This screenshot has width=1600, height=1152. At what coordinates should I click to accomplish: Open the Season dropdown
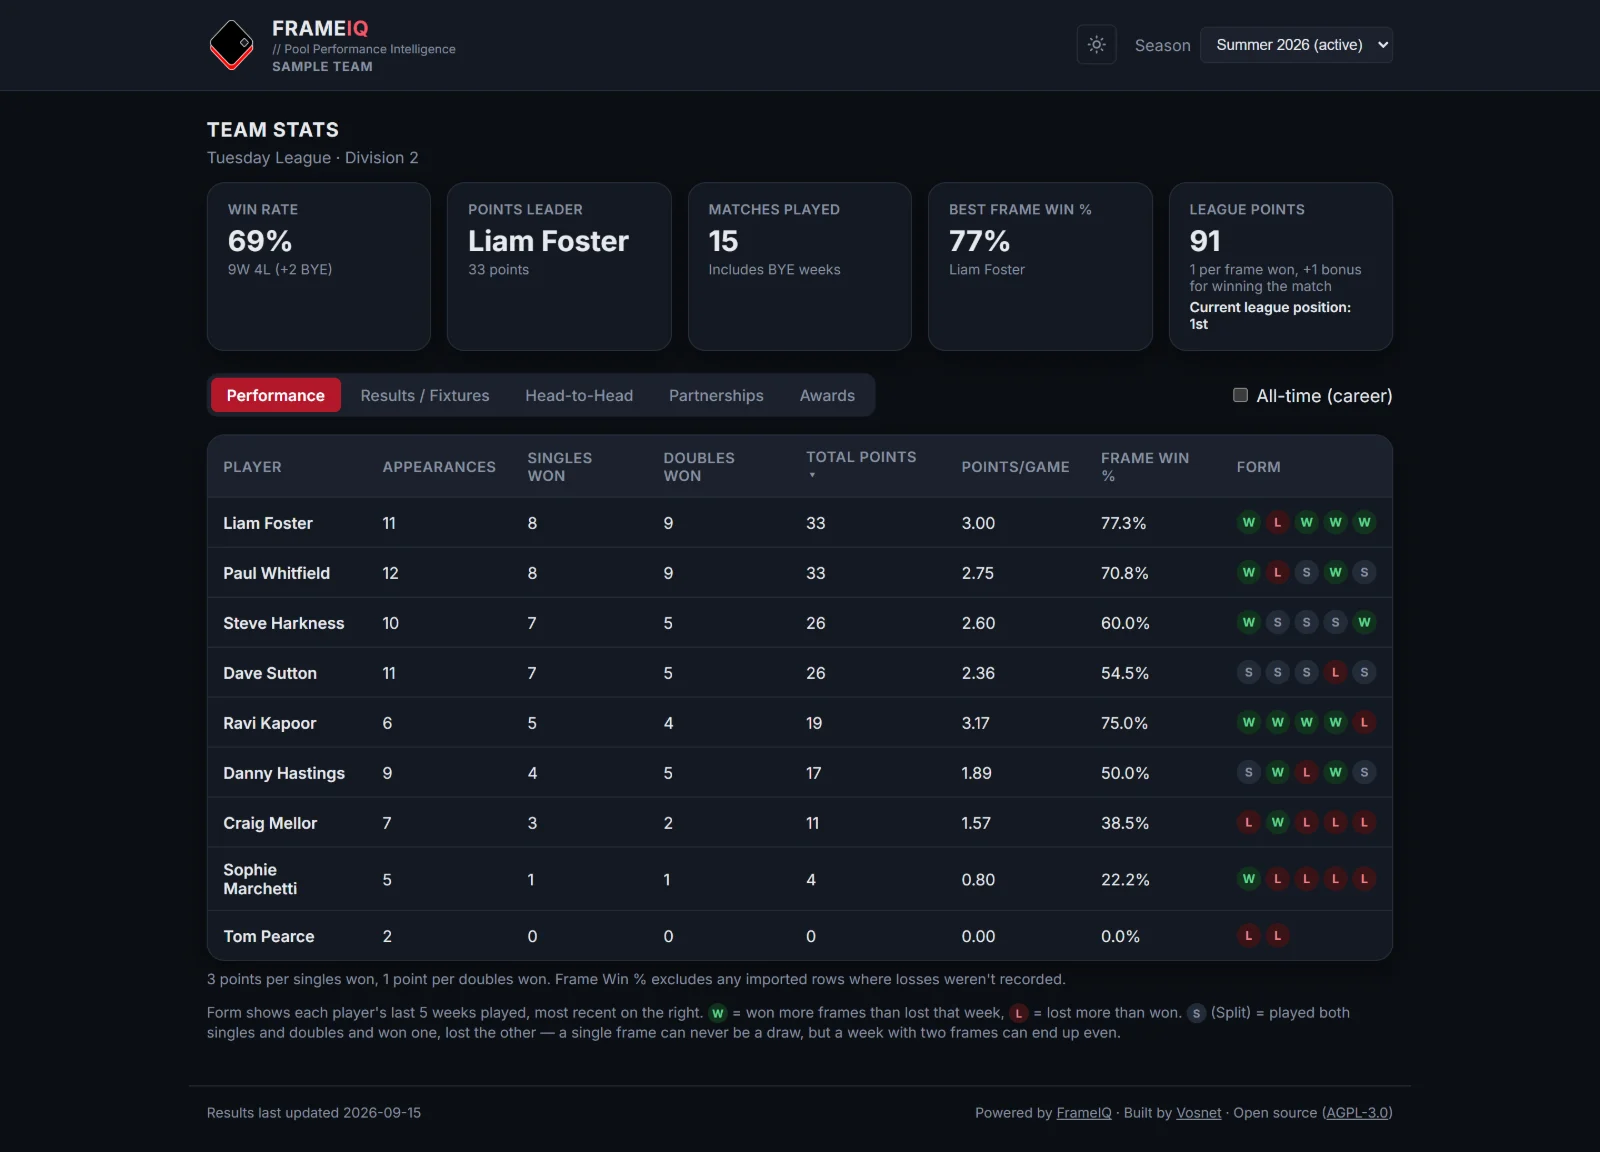(x=1296, y=45)
